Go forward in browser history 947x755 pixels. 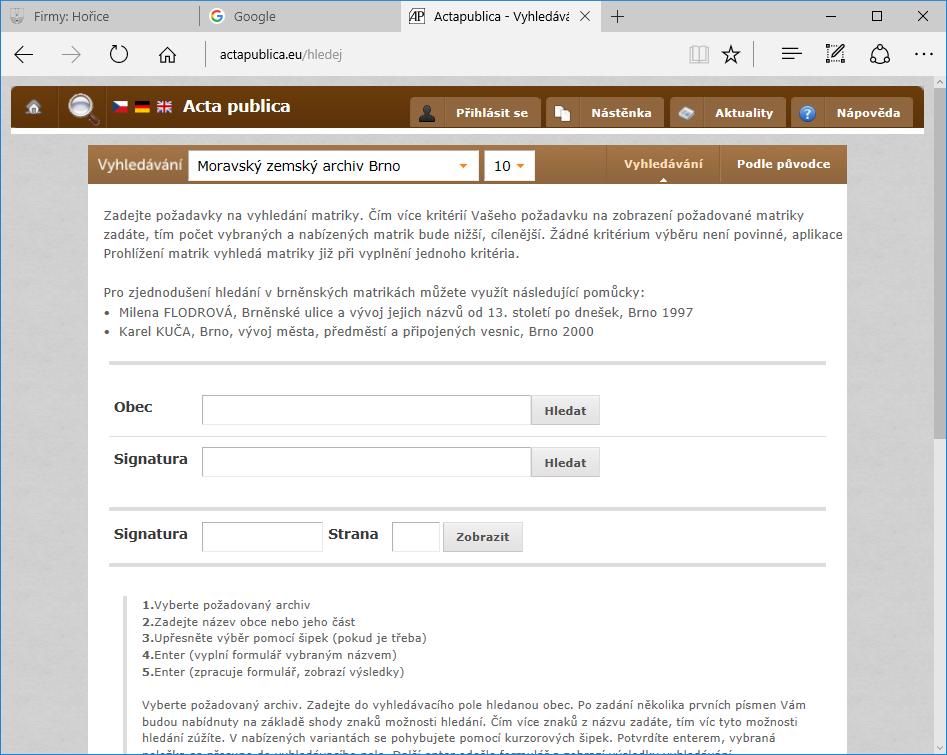pyautogui.click(x=71, y=54)
